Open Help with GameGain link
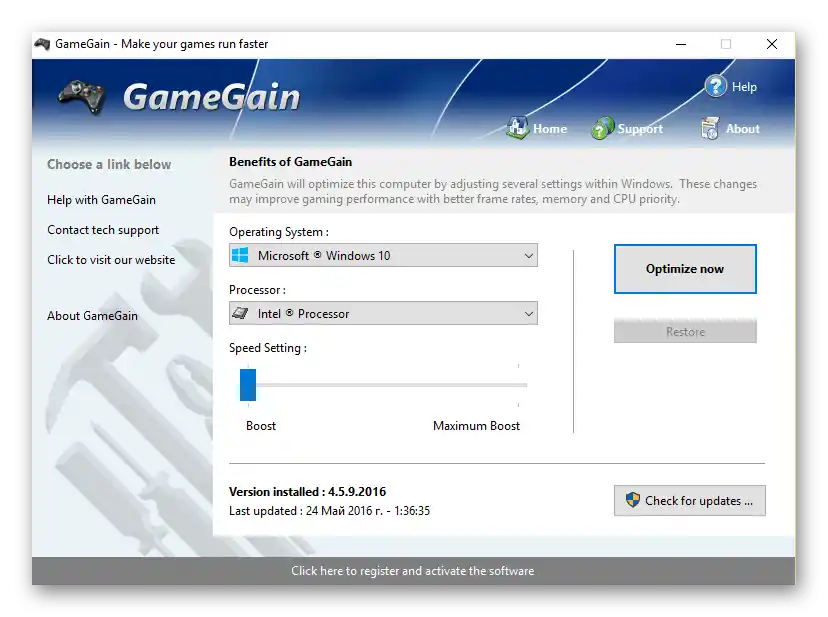 point(101,200)
